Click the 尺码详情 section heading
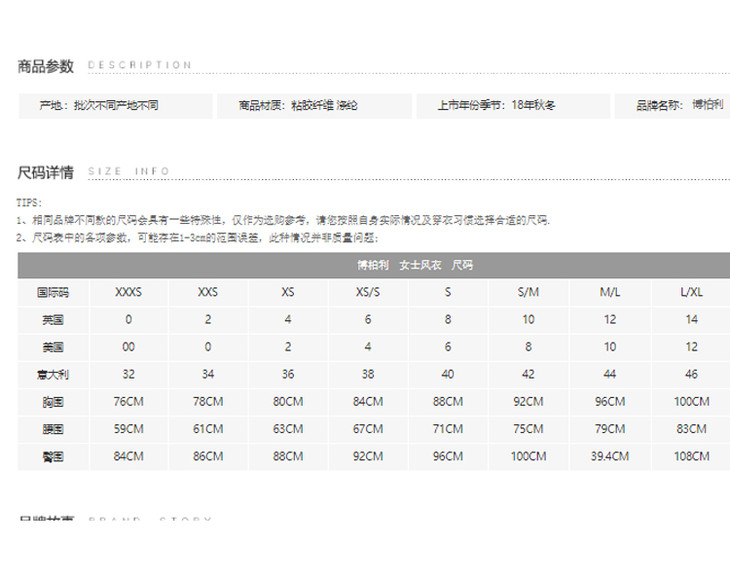This screenshot has width=730, height=579. pos(46,172)
